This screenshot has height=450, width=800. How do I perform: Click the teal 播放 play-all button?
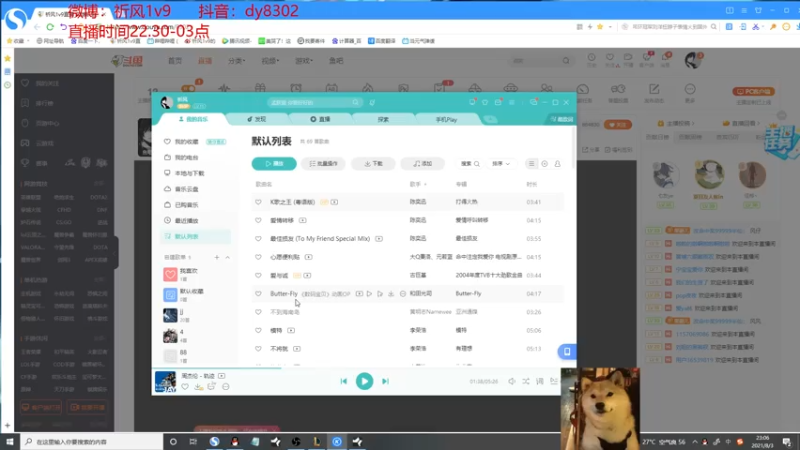pyautogui.click(x=274, y=164)
